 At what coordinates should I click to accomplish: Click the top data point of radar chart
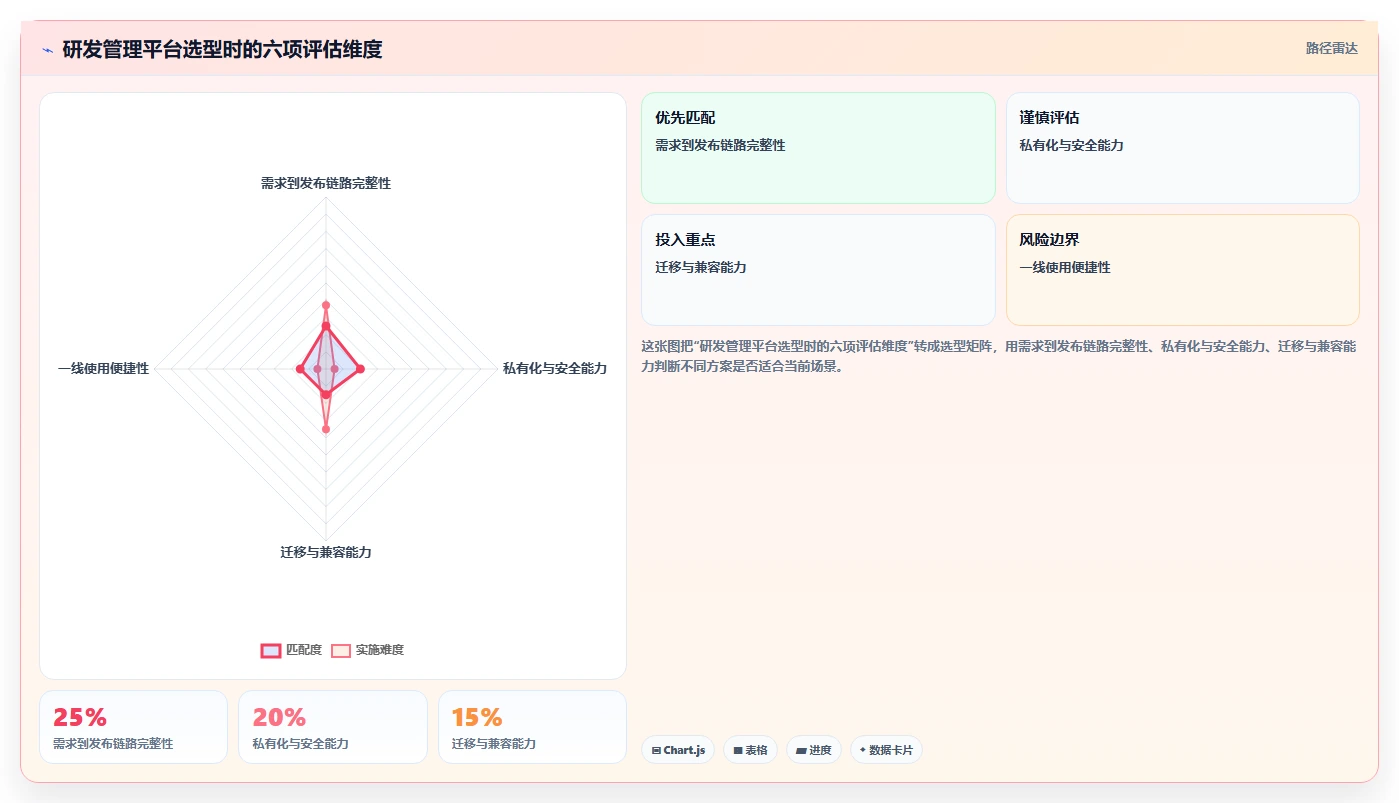326,305
